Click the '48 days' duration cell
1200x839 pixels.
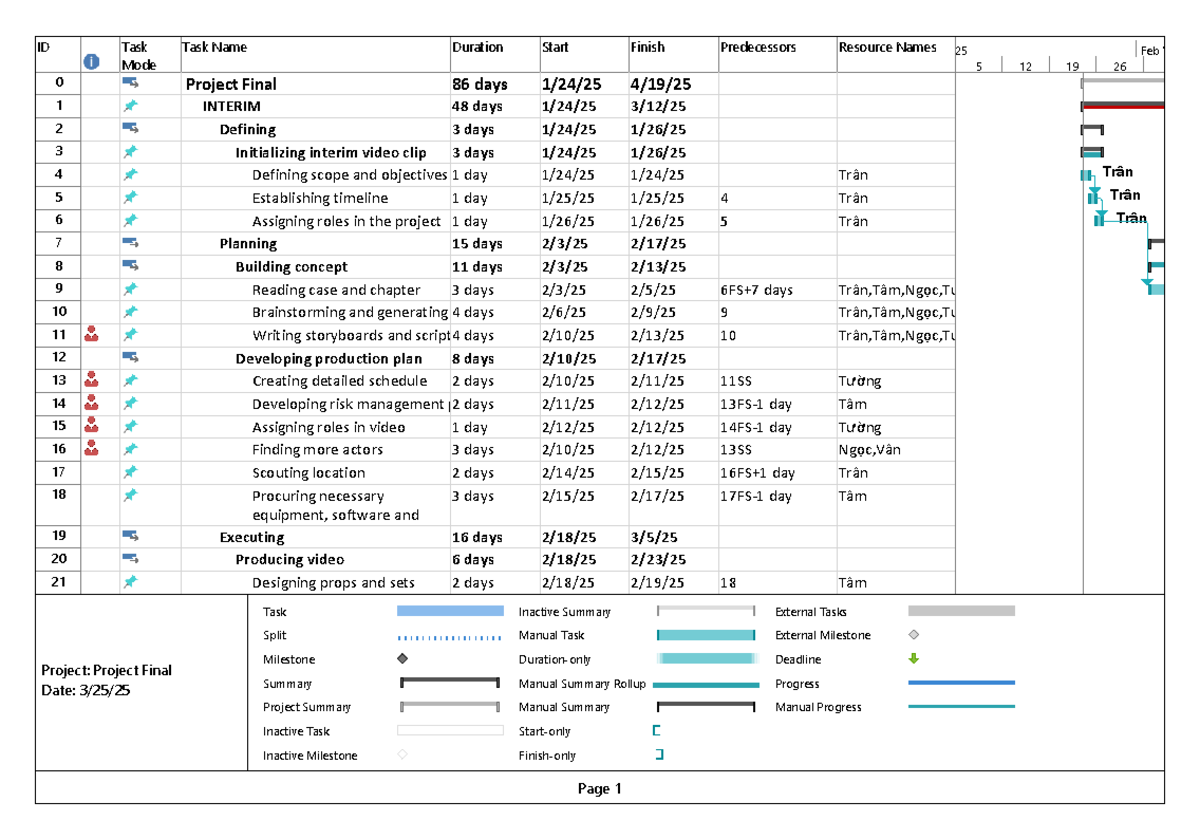pos(495,106)
